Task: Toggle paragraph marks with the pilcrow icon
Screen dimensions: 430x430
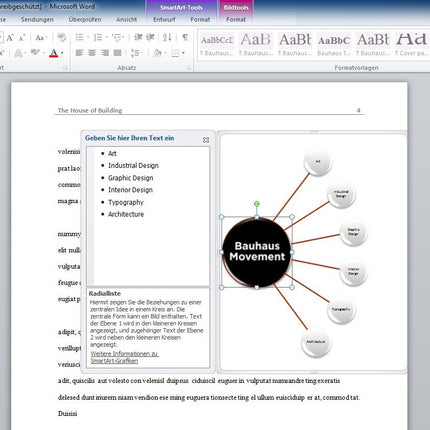Action: (185, 37)
